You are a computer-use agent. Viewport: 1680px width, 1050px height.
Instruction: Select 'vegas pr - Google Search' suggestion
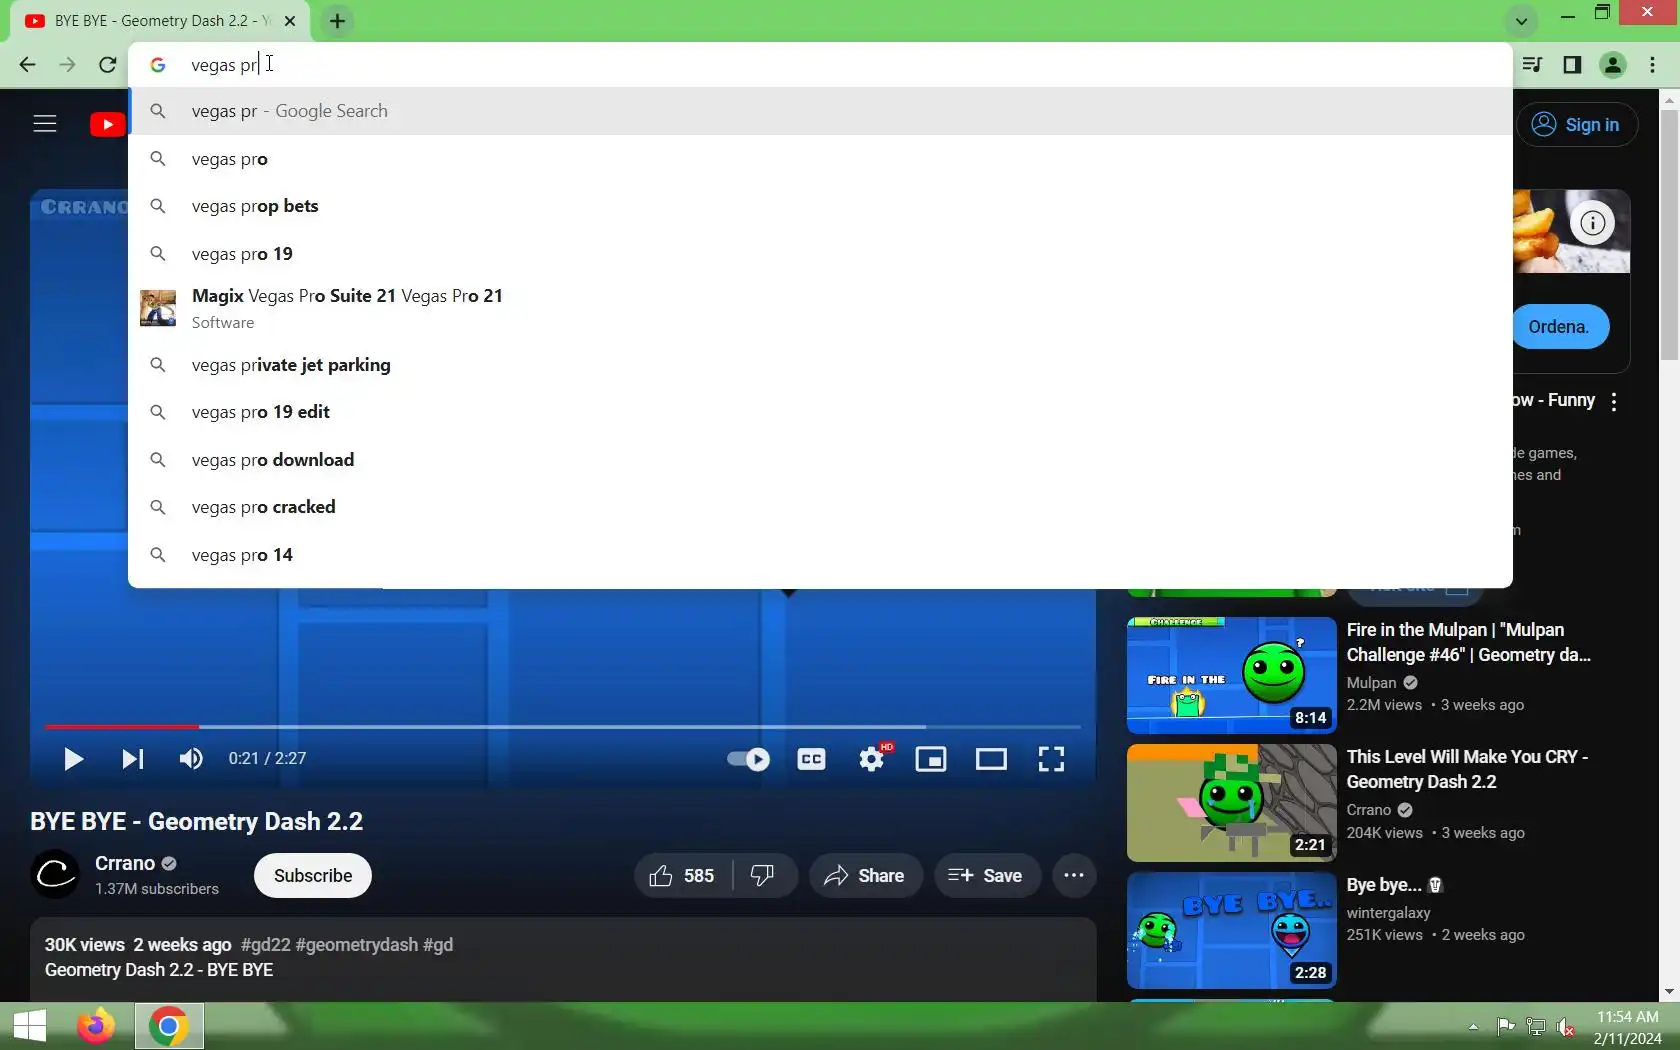pos(820,111)
